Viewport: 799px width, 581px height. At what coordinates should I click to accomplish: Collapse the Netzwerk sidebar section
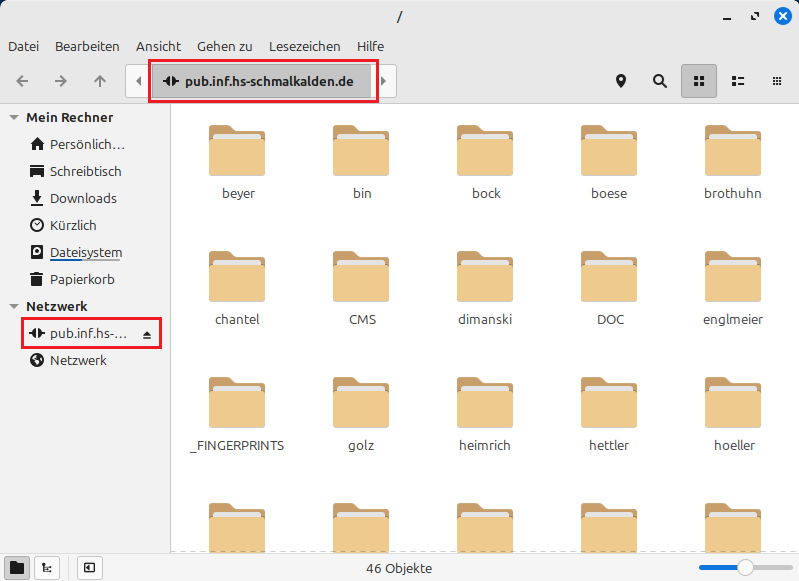pos(14,307)
